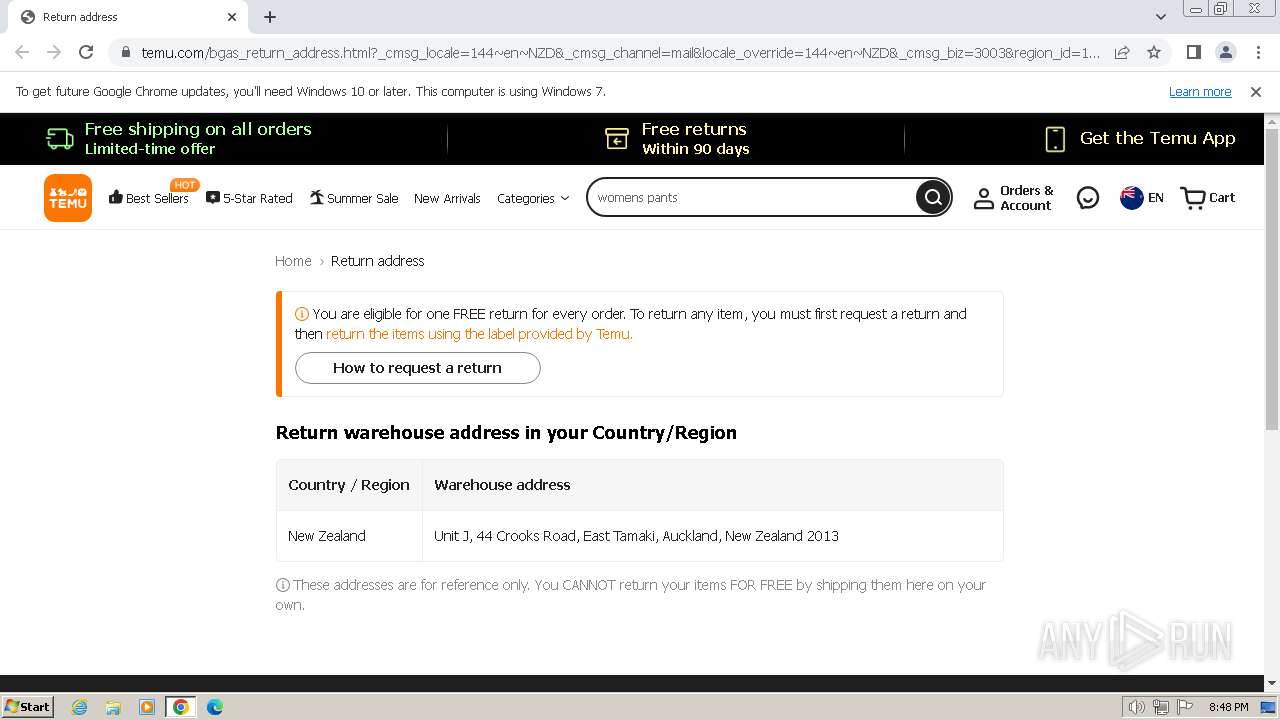Open Chrome profile avatar
Screen dimensions: 1280x720
(x=1226, y=52)
